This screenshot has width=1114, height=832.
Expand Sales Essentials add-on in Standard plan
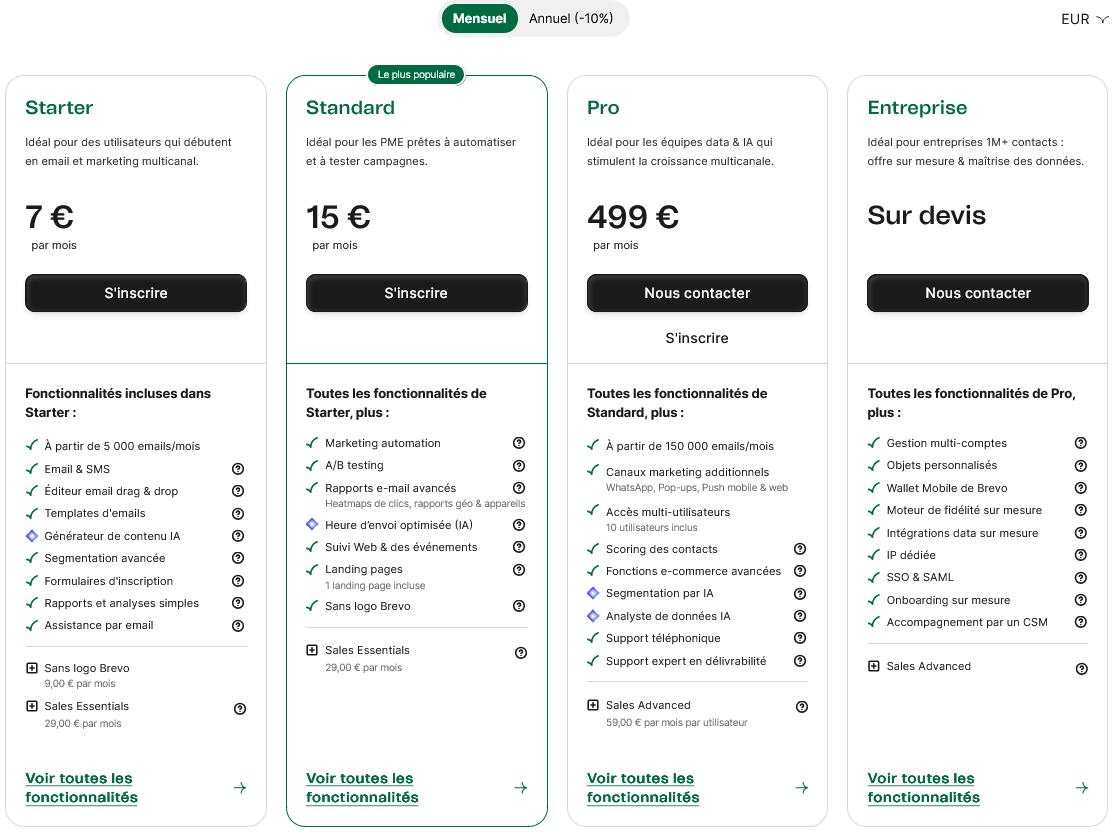coord(313,650)
